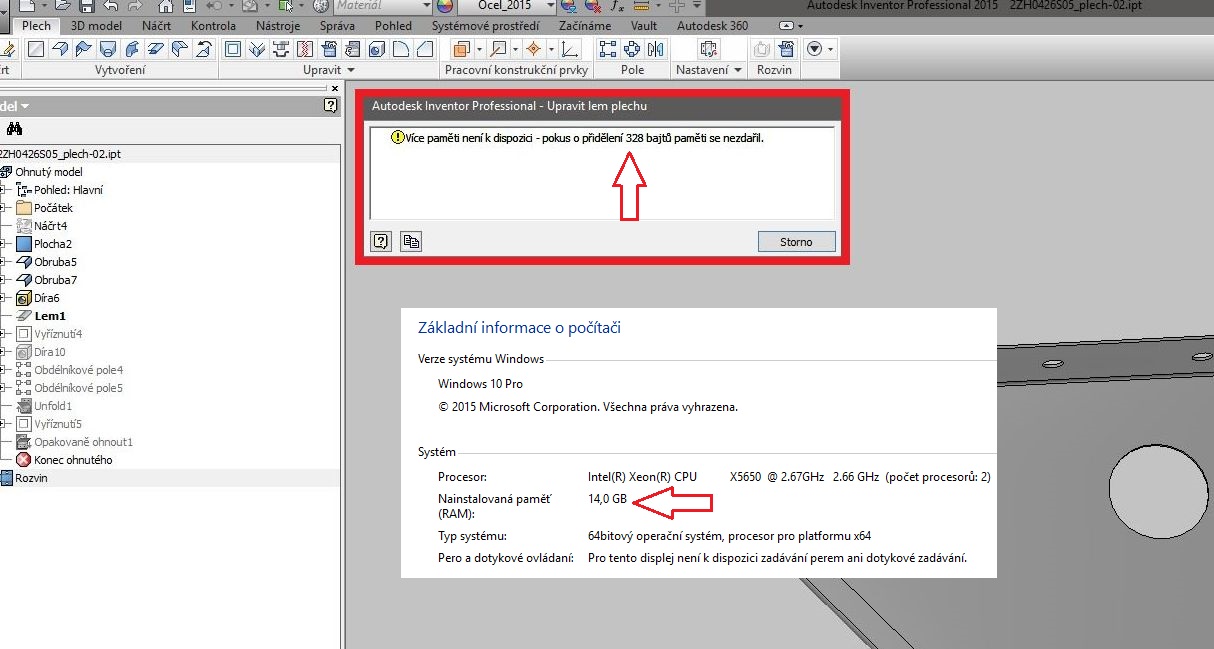Select the Circular Pattern tool in Pole
1214x649 pixels.
tap(632, 49)
